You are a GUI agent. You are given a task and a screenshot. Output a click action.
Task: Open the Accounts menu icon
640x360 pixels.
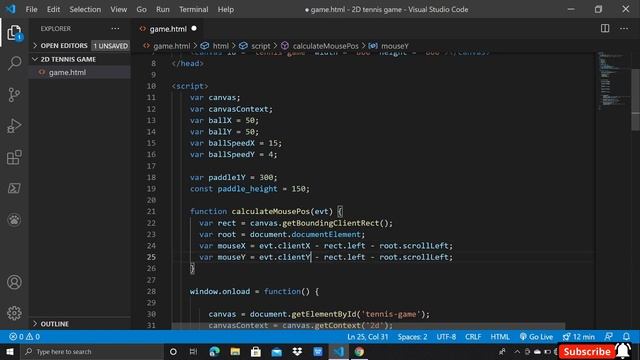point(14,282)
